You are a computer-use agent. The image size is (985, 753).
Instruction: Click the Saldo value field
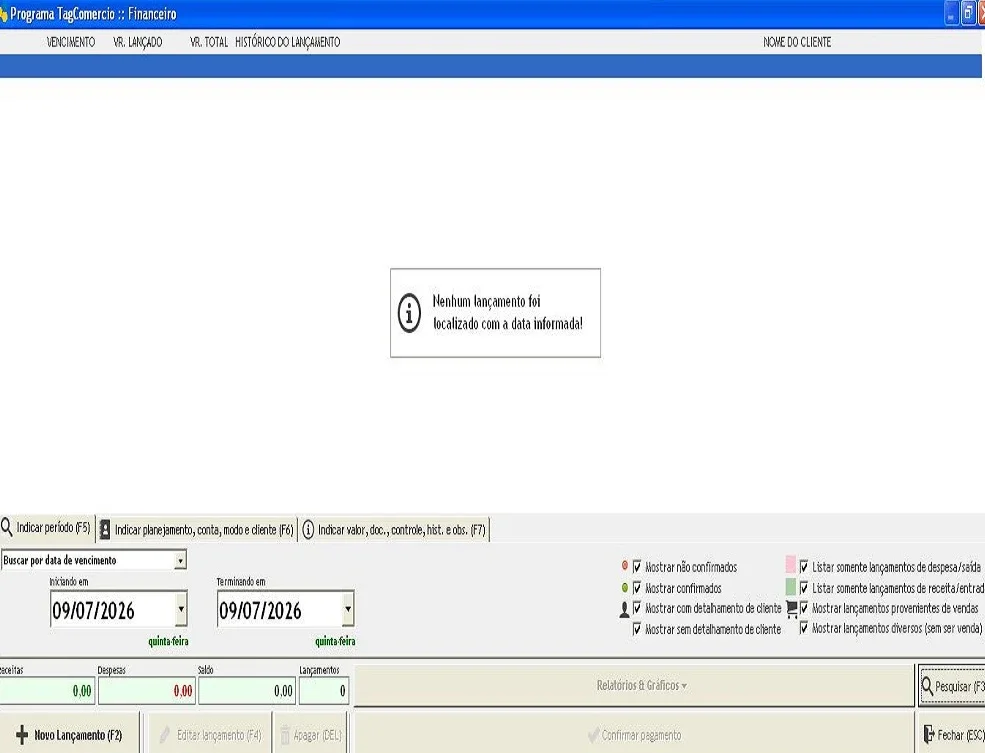(x=247, y=691)
